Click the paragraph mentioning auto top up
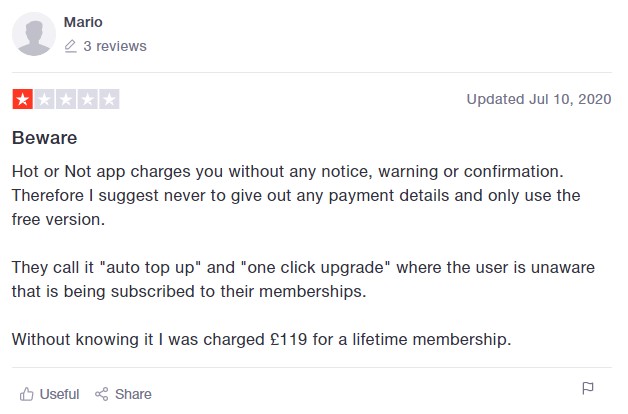This screenshot has width=628, height=414. [x=303, y=279]
